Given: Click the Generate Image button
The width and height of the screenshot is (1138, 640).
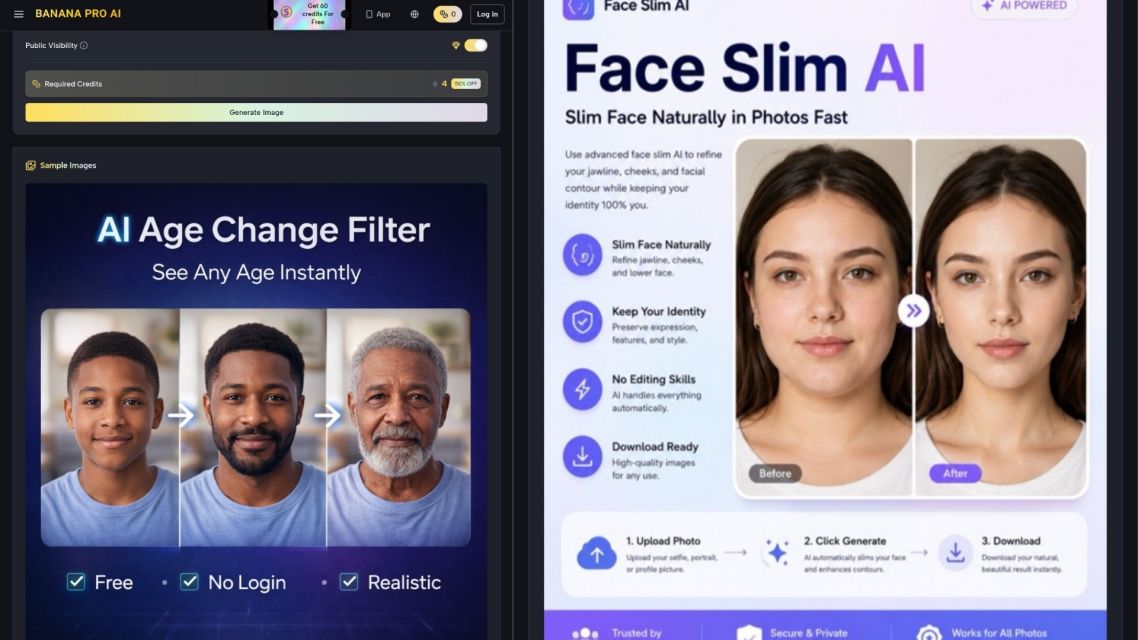Looking at the screenshot, I should point(256,112).
